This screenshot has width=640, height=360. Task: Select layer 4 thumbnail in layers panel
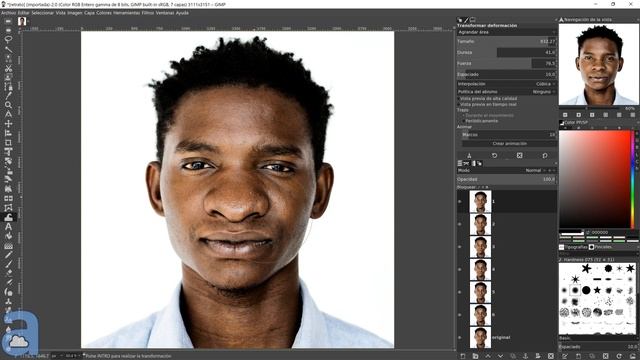pos(480,269)
